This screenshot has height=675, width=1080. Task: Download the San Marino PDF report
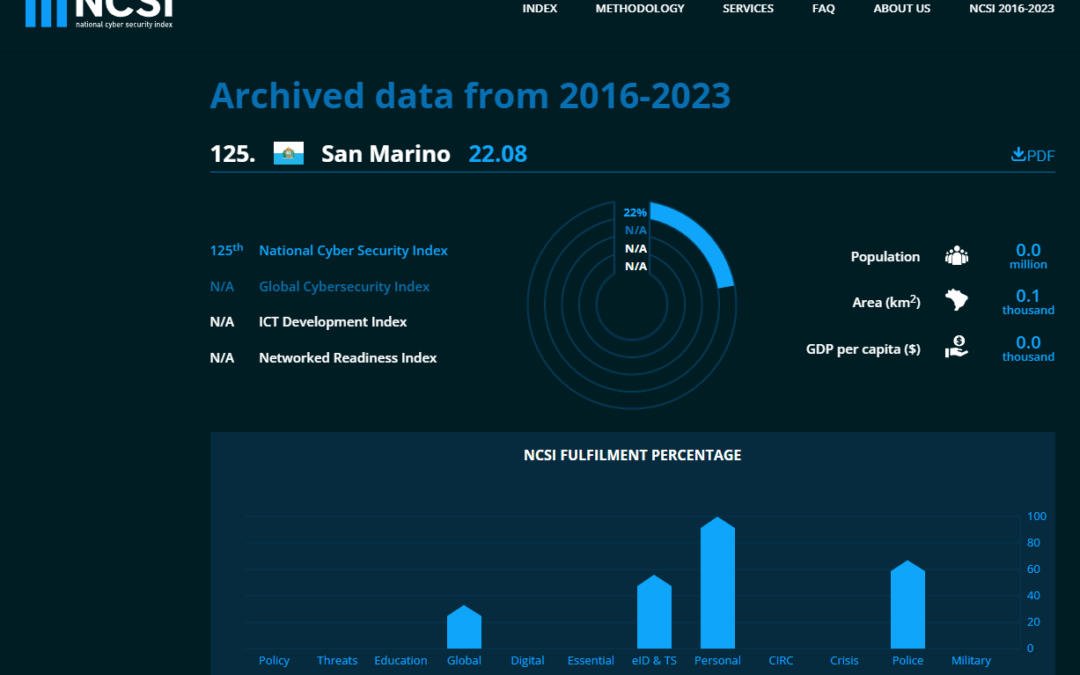click(x=1032, y=155)
